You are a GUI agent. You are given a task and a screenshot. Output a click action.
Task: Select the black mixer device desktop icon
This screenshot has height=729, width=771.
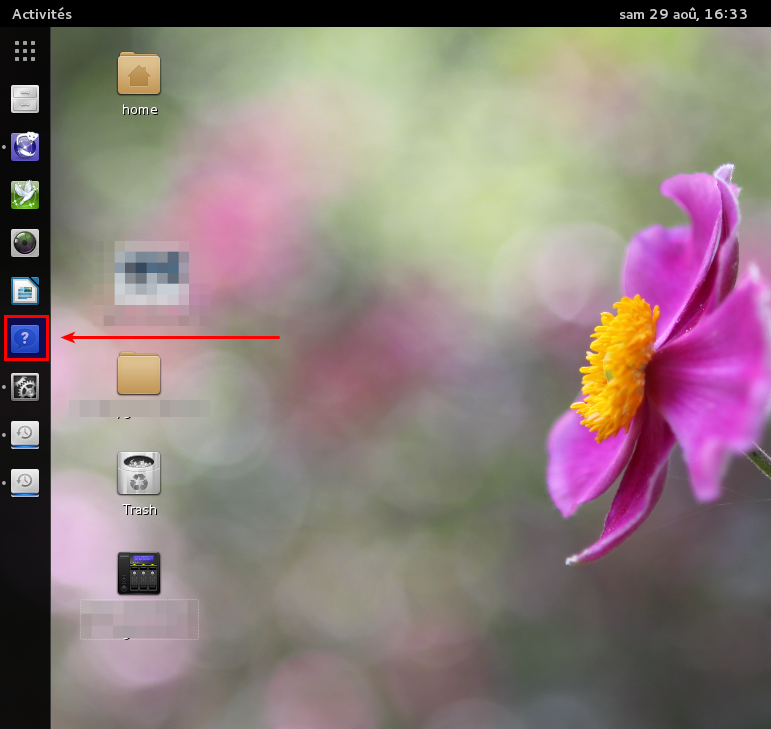pyautogui.click(x=139, y=573)
